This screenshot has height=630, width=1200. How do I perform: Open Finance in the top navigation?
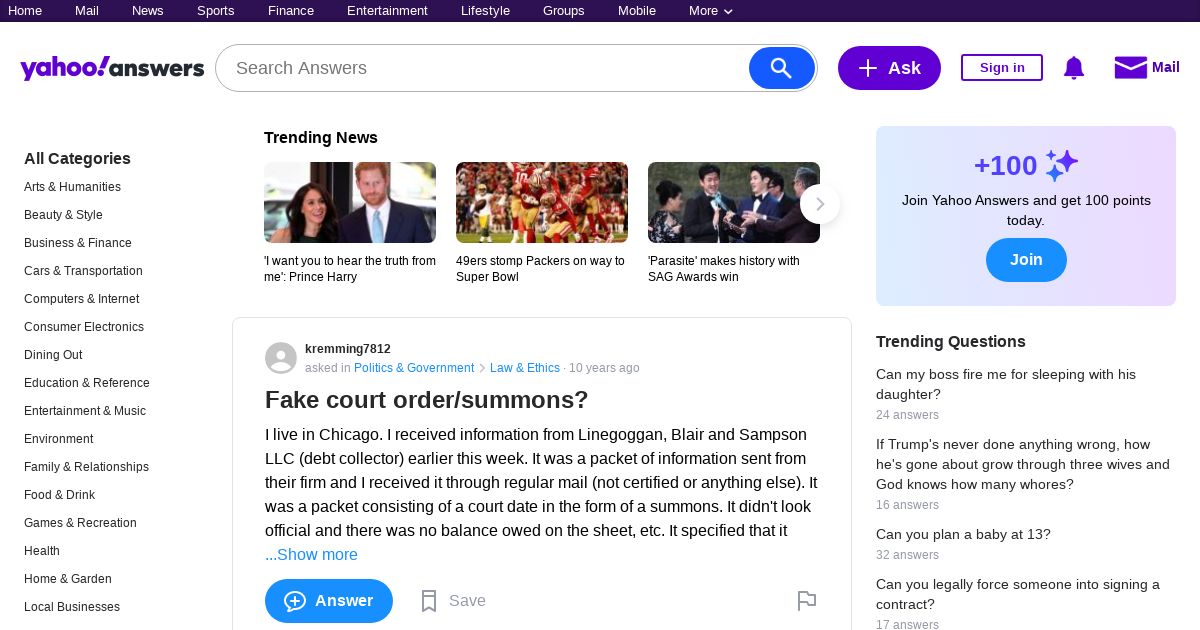point(291,11)
